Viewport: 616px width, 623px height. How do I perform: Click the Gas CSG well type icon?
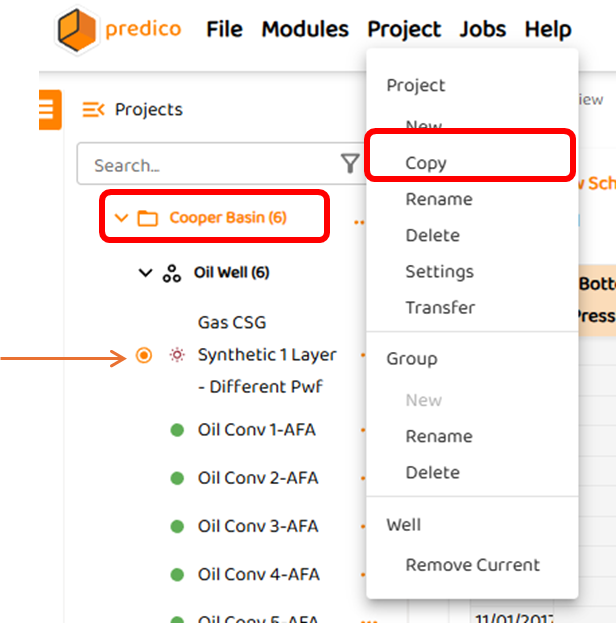178,355
